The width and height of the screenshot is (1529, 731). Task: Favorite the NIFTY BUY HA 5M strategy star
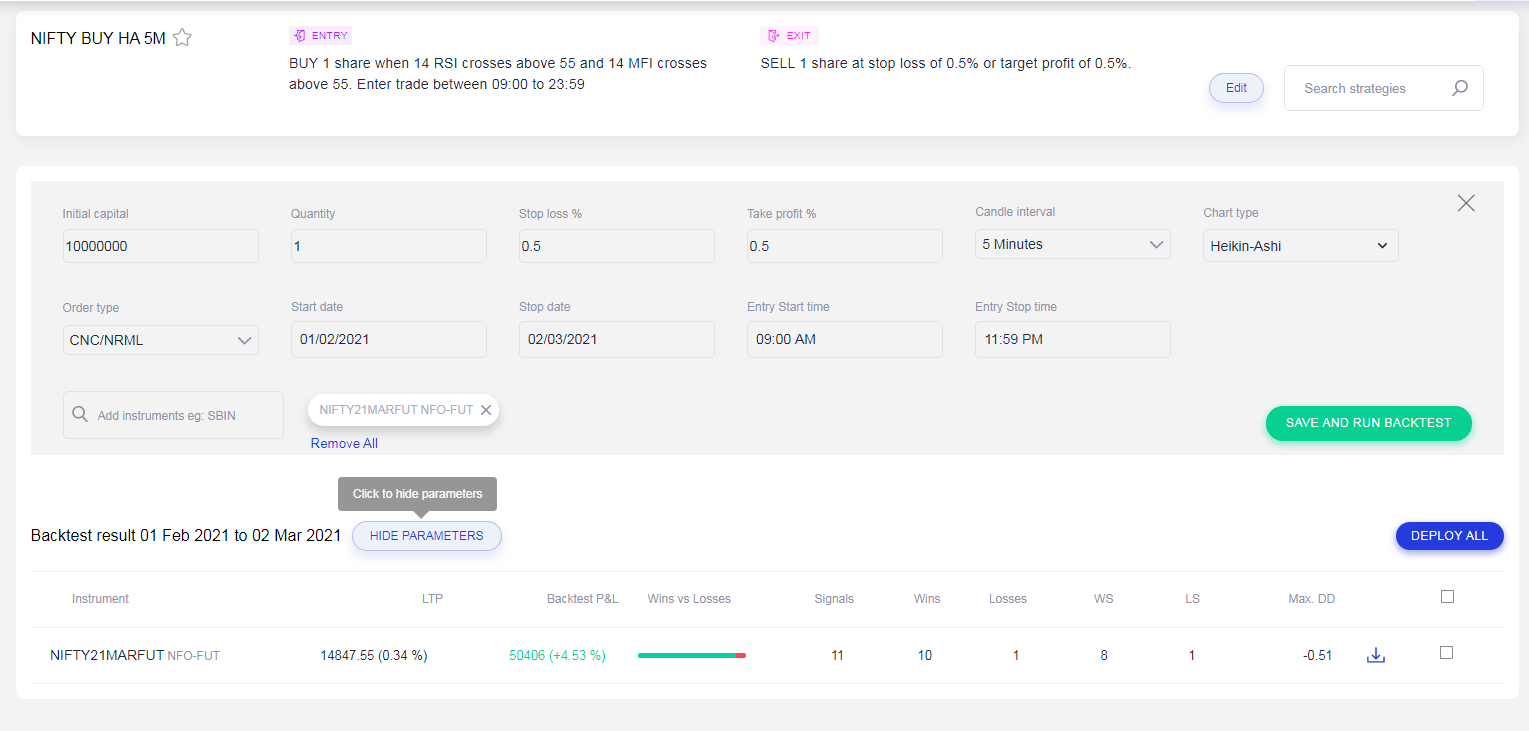[x=182, y=38]
